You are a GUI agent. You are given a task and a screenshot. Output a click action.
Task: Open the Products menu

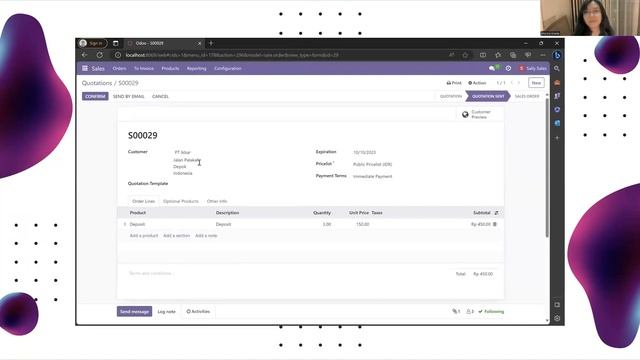(170, 69)
